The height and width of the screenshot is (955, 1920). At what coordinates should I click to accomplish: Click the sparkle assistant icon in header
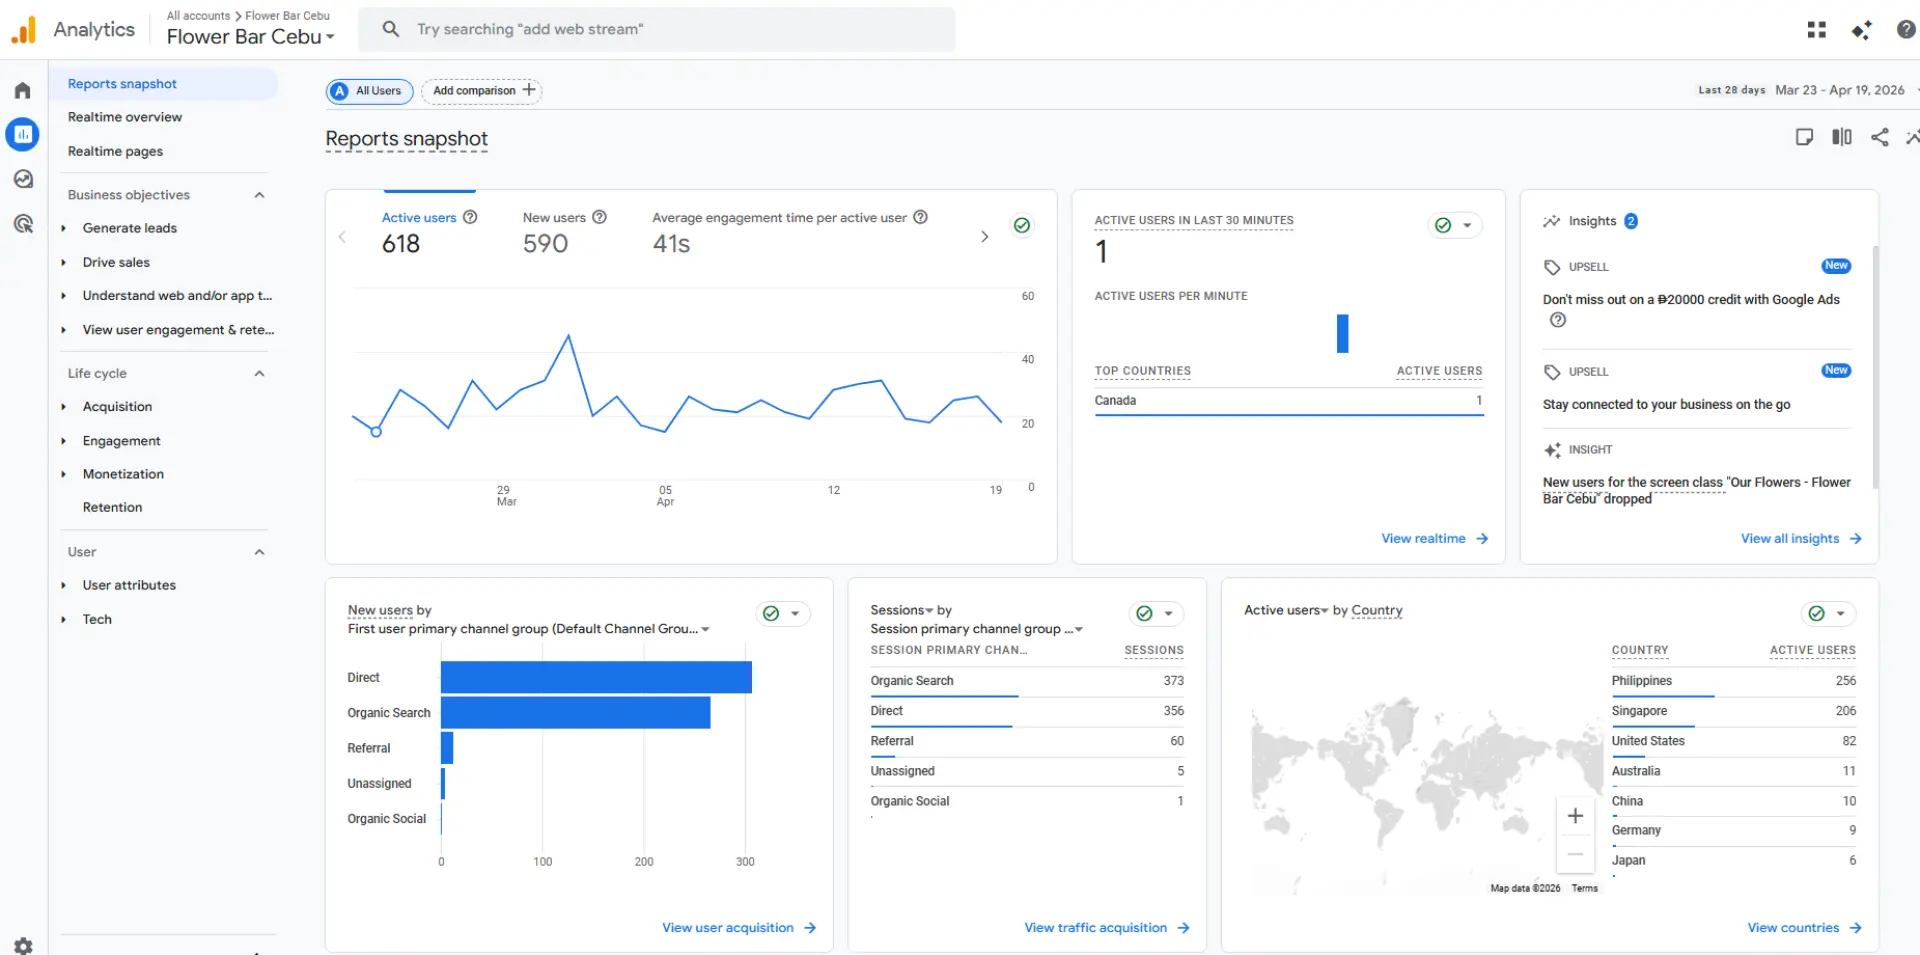[1861, 30]
